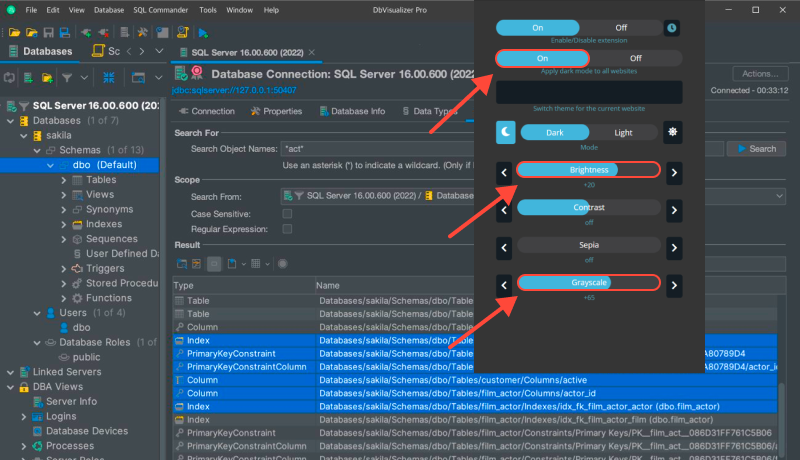Screen dimensions: 800x460
Task: Click the show-object-in-window icon in Databases panel
Action: (x=138, y=78)
